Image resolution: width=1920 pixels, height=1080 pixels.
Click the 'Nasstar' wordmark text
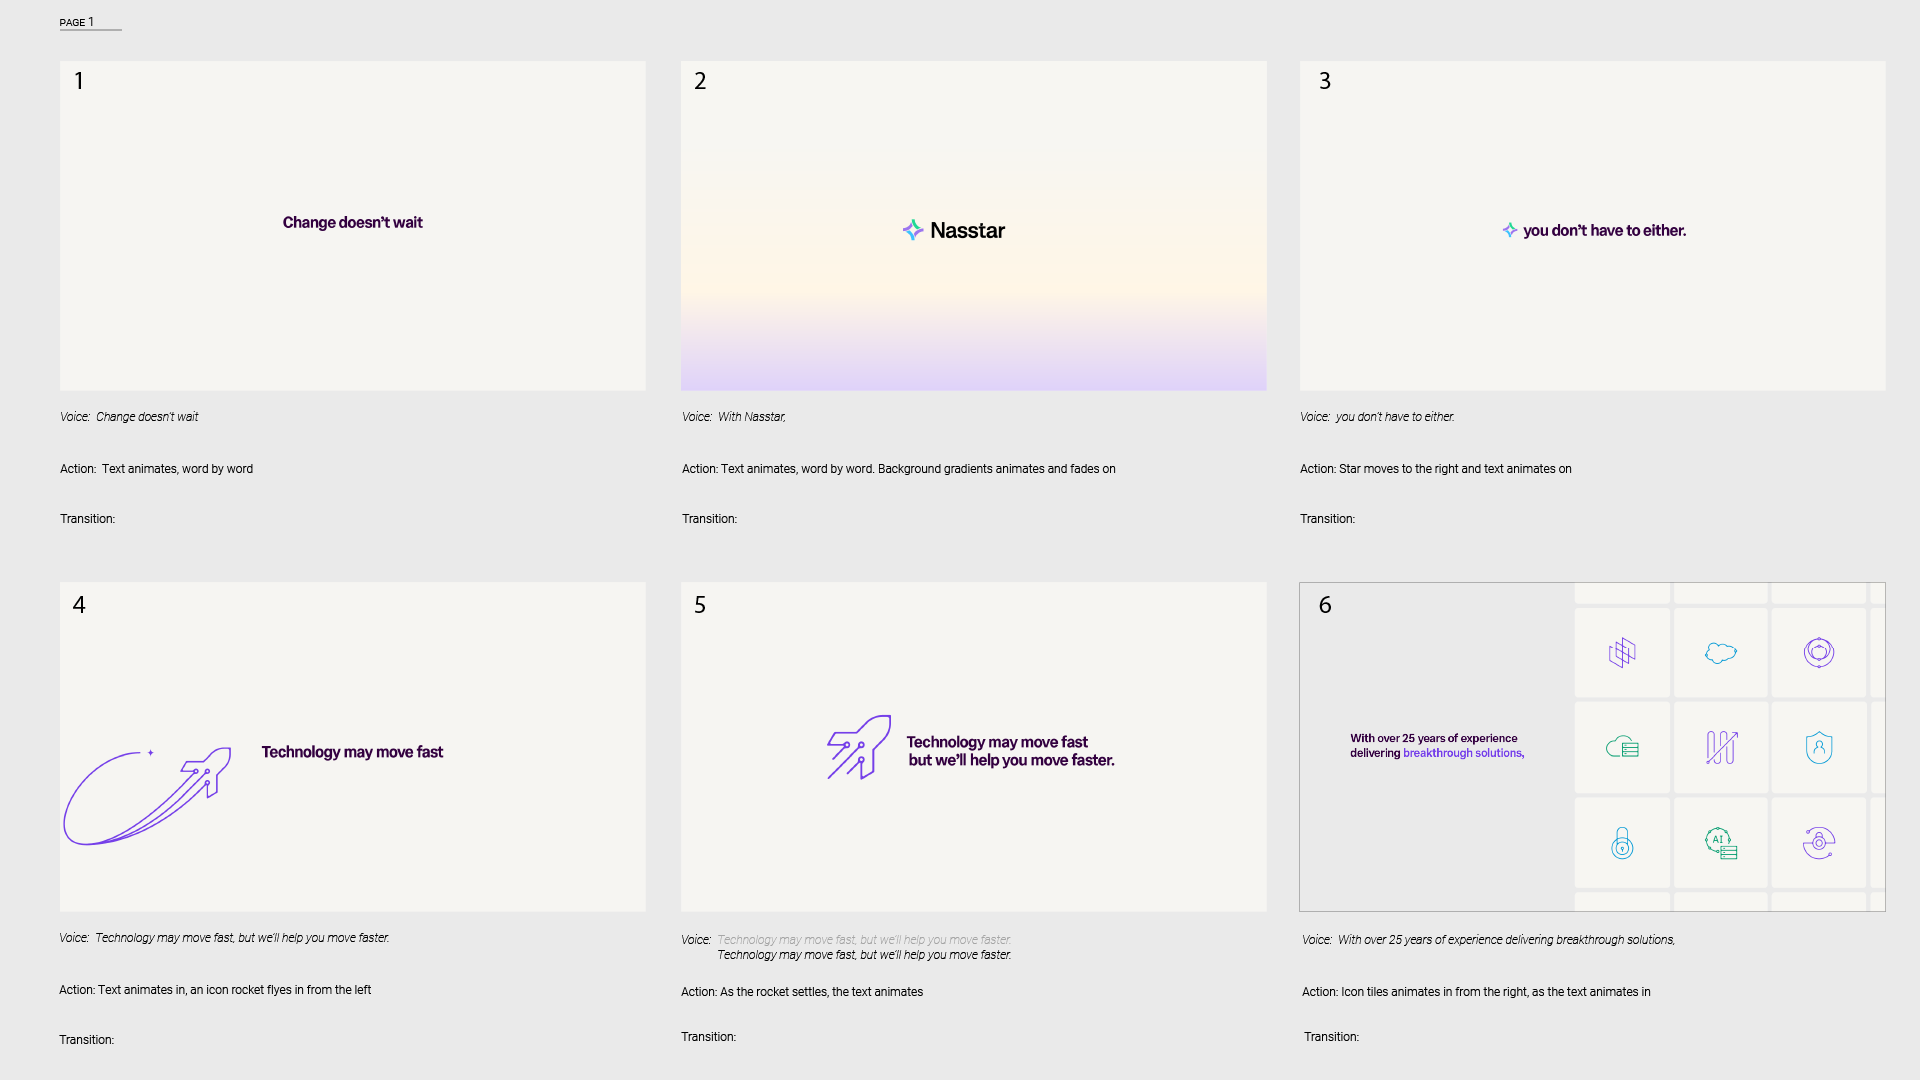(967, 231)
